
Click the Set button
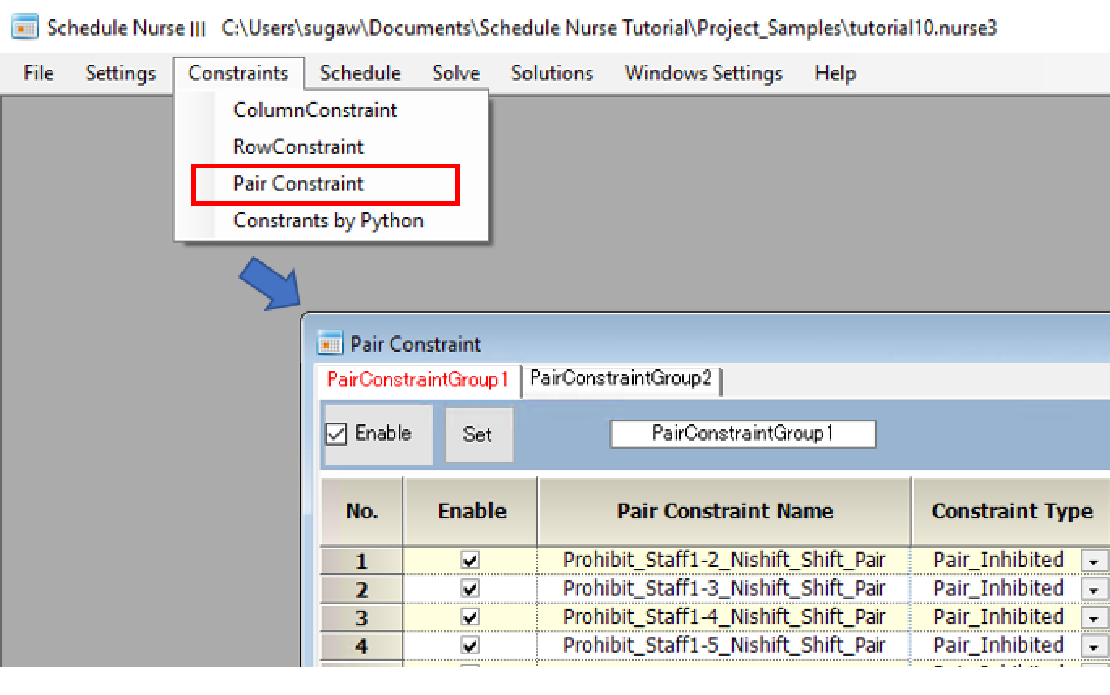click(478, 435)
